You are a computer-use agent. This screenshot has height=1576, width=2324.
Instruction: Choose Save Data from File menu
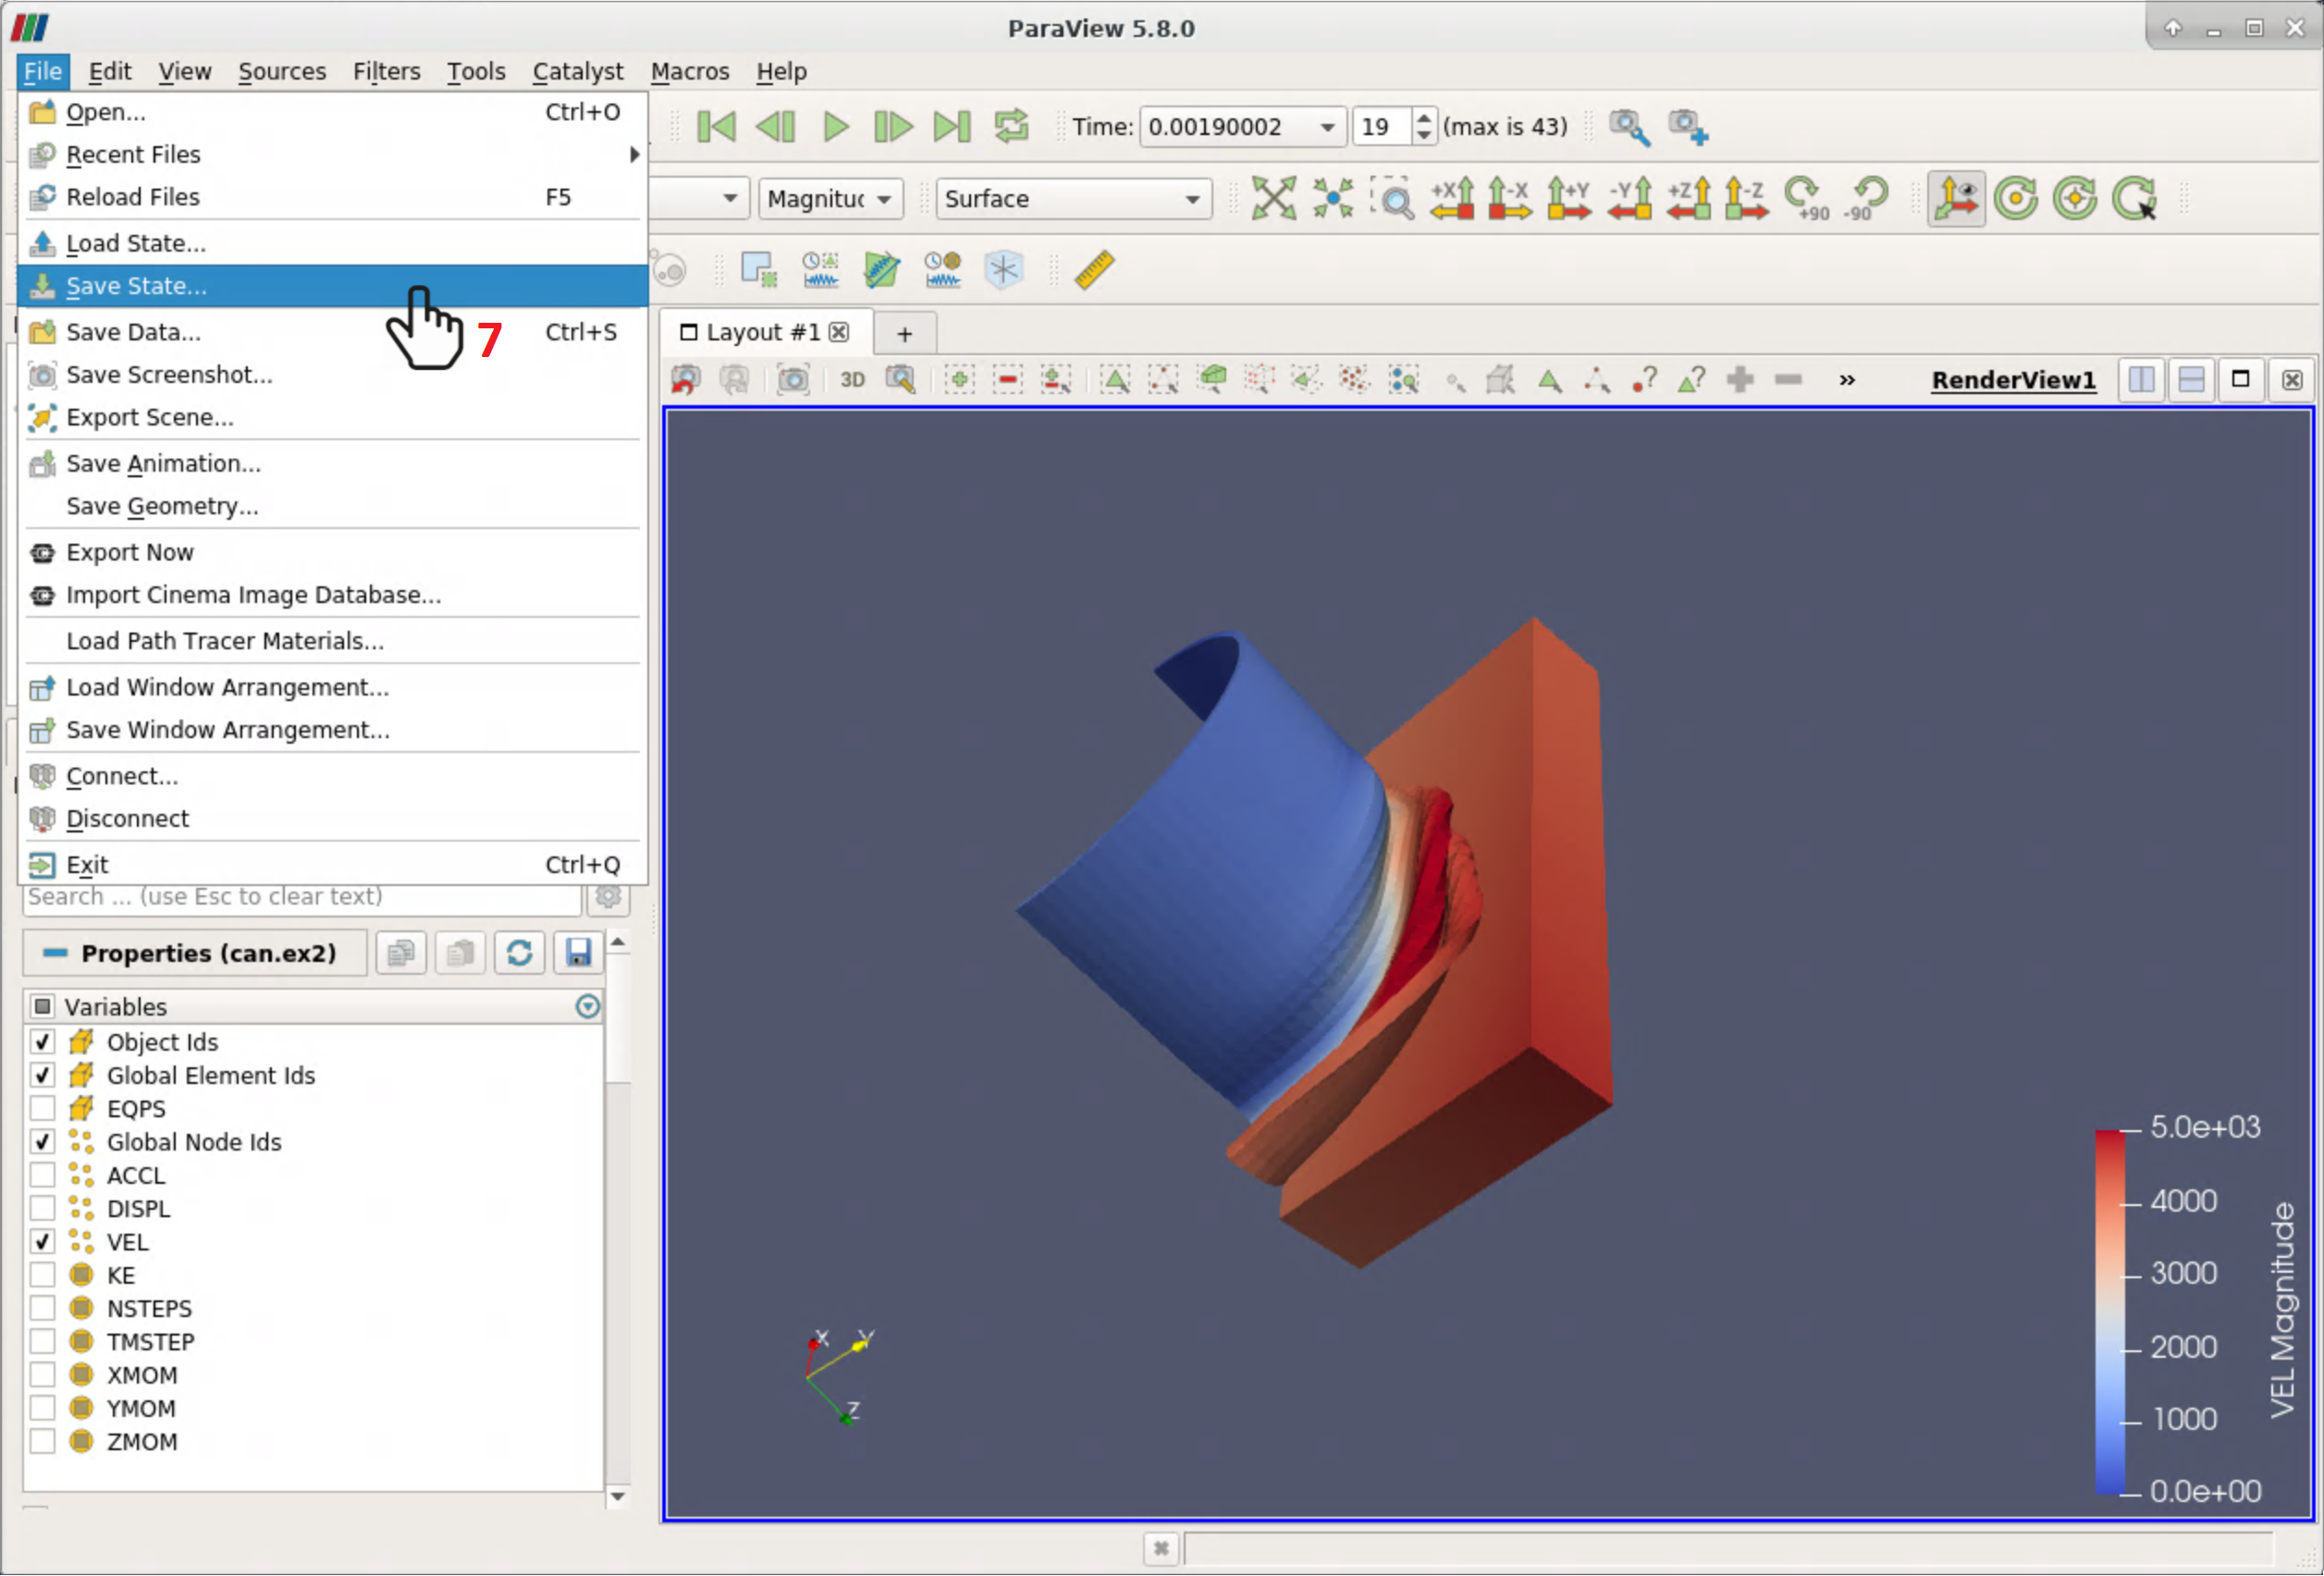pos(332,332)
